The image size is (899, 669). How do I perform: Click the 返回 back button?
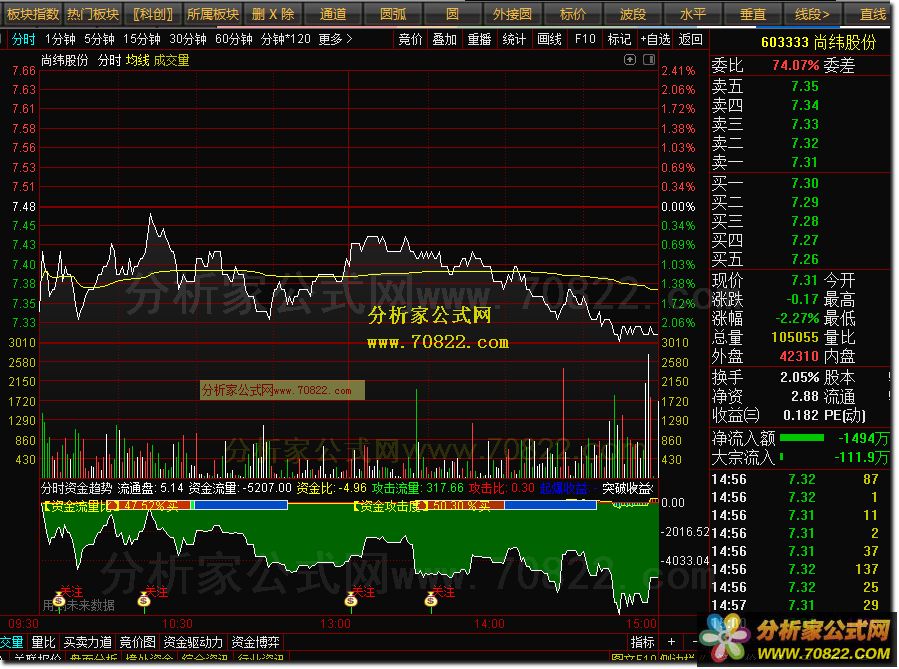(691, 39)
